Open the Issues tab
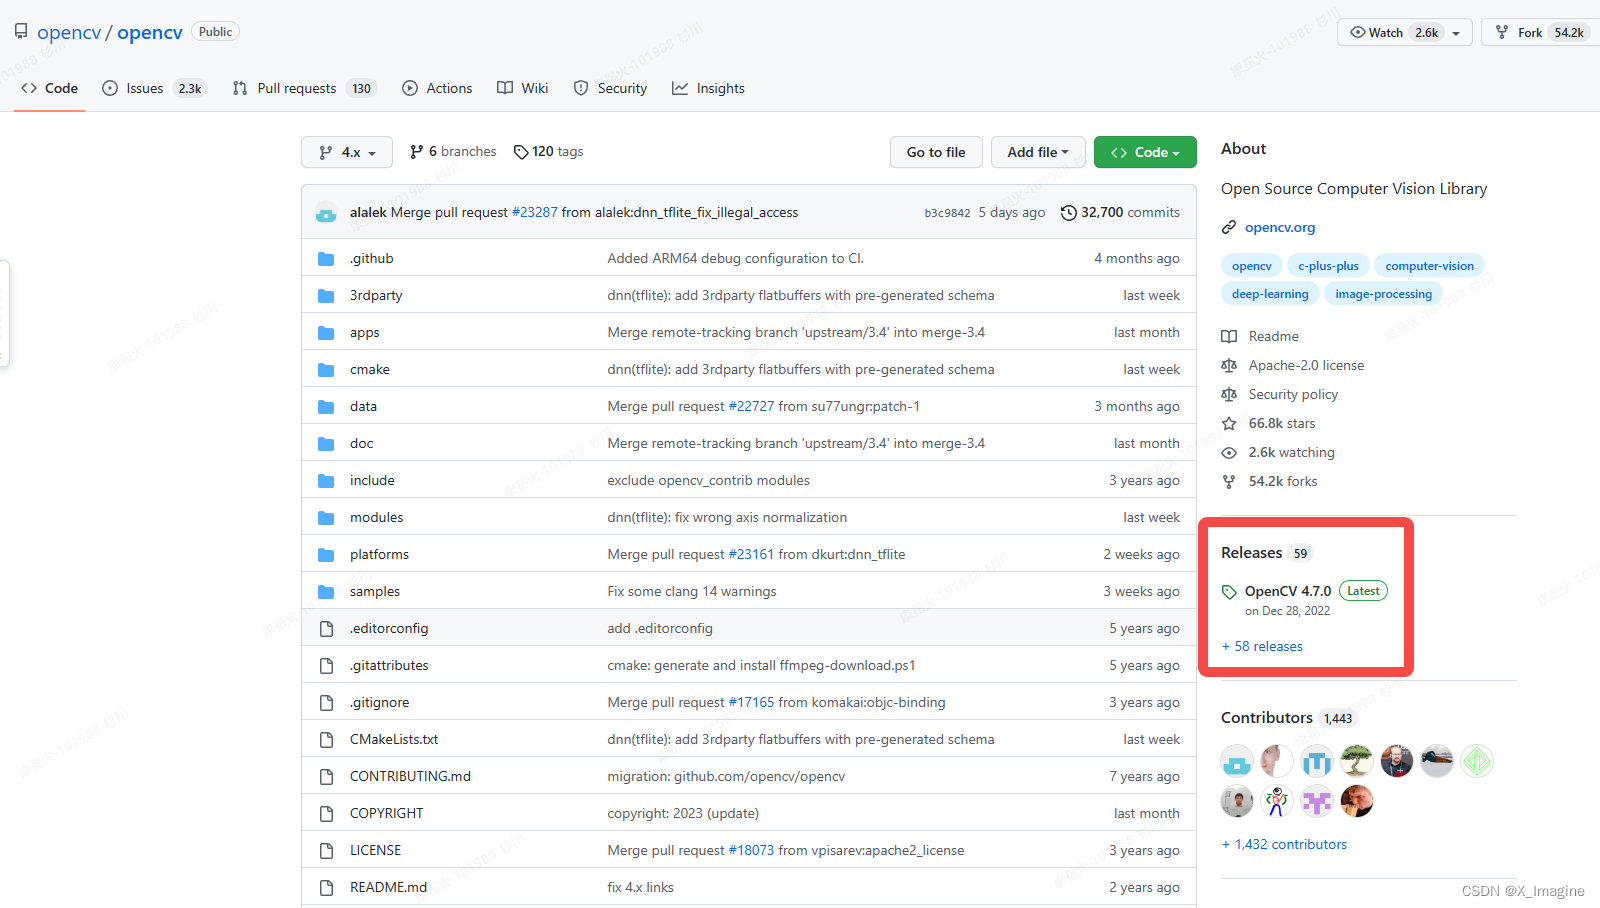This screenshot has width=1600, height=908. pos(155,88)
